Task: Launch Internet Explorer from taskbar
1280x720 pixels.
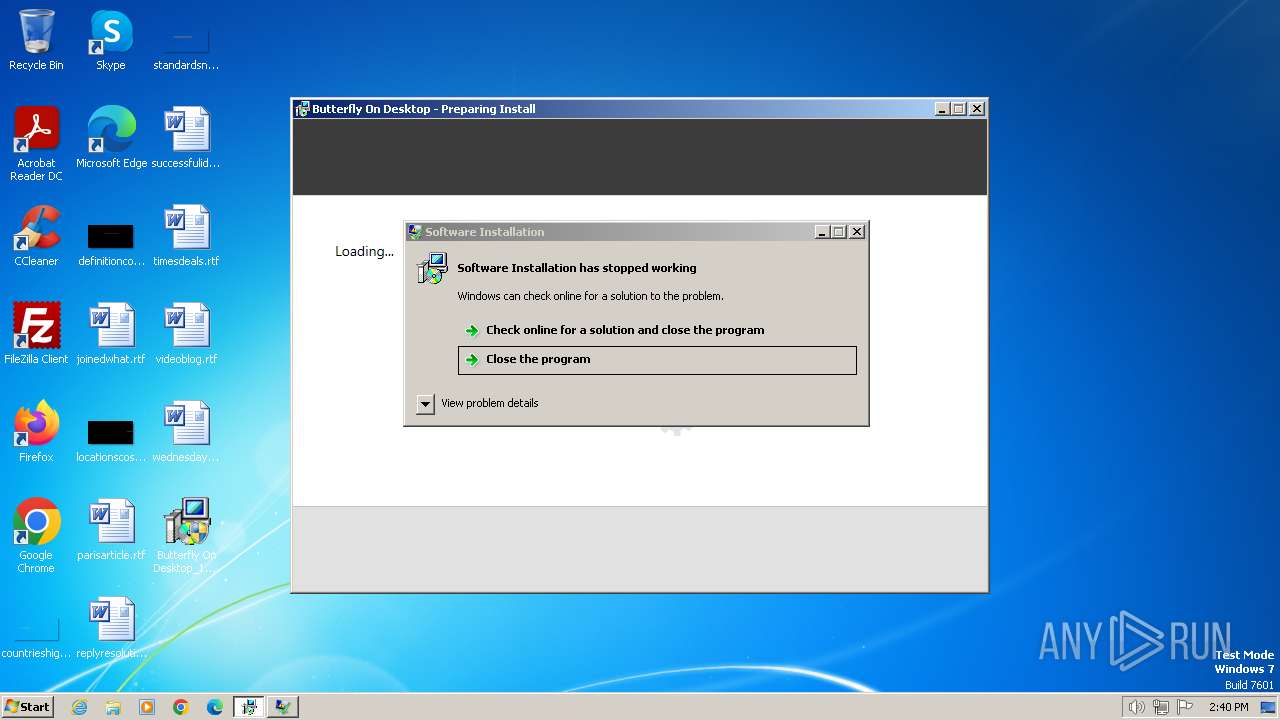Action: pyautogui.click(x=79, y=707)
